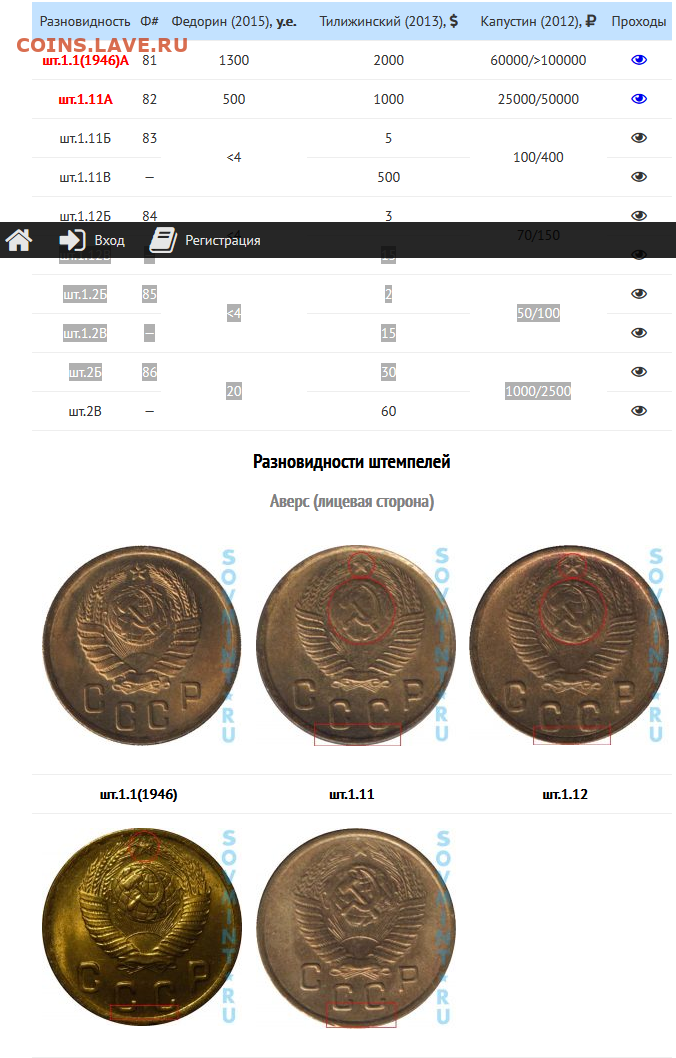This screenshot has width=676, height=1058.
Task: Open the Регистрация menu item
Action: tap(223, 241)
